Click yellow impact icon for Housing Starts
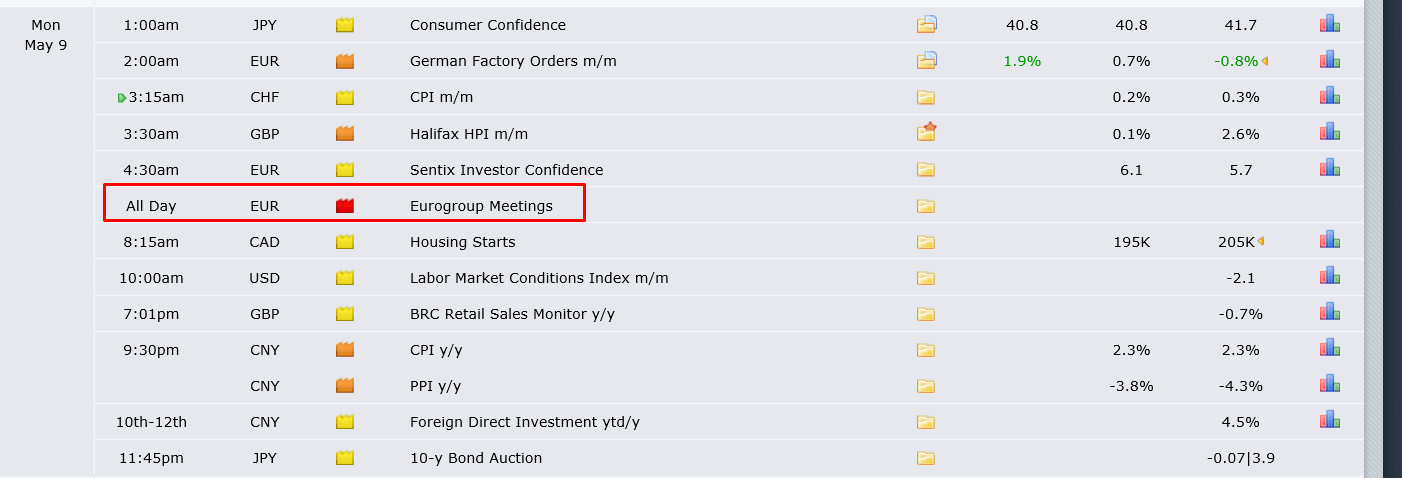 pyautogui.click(x=345, y=242)
